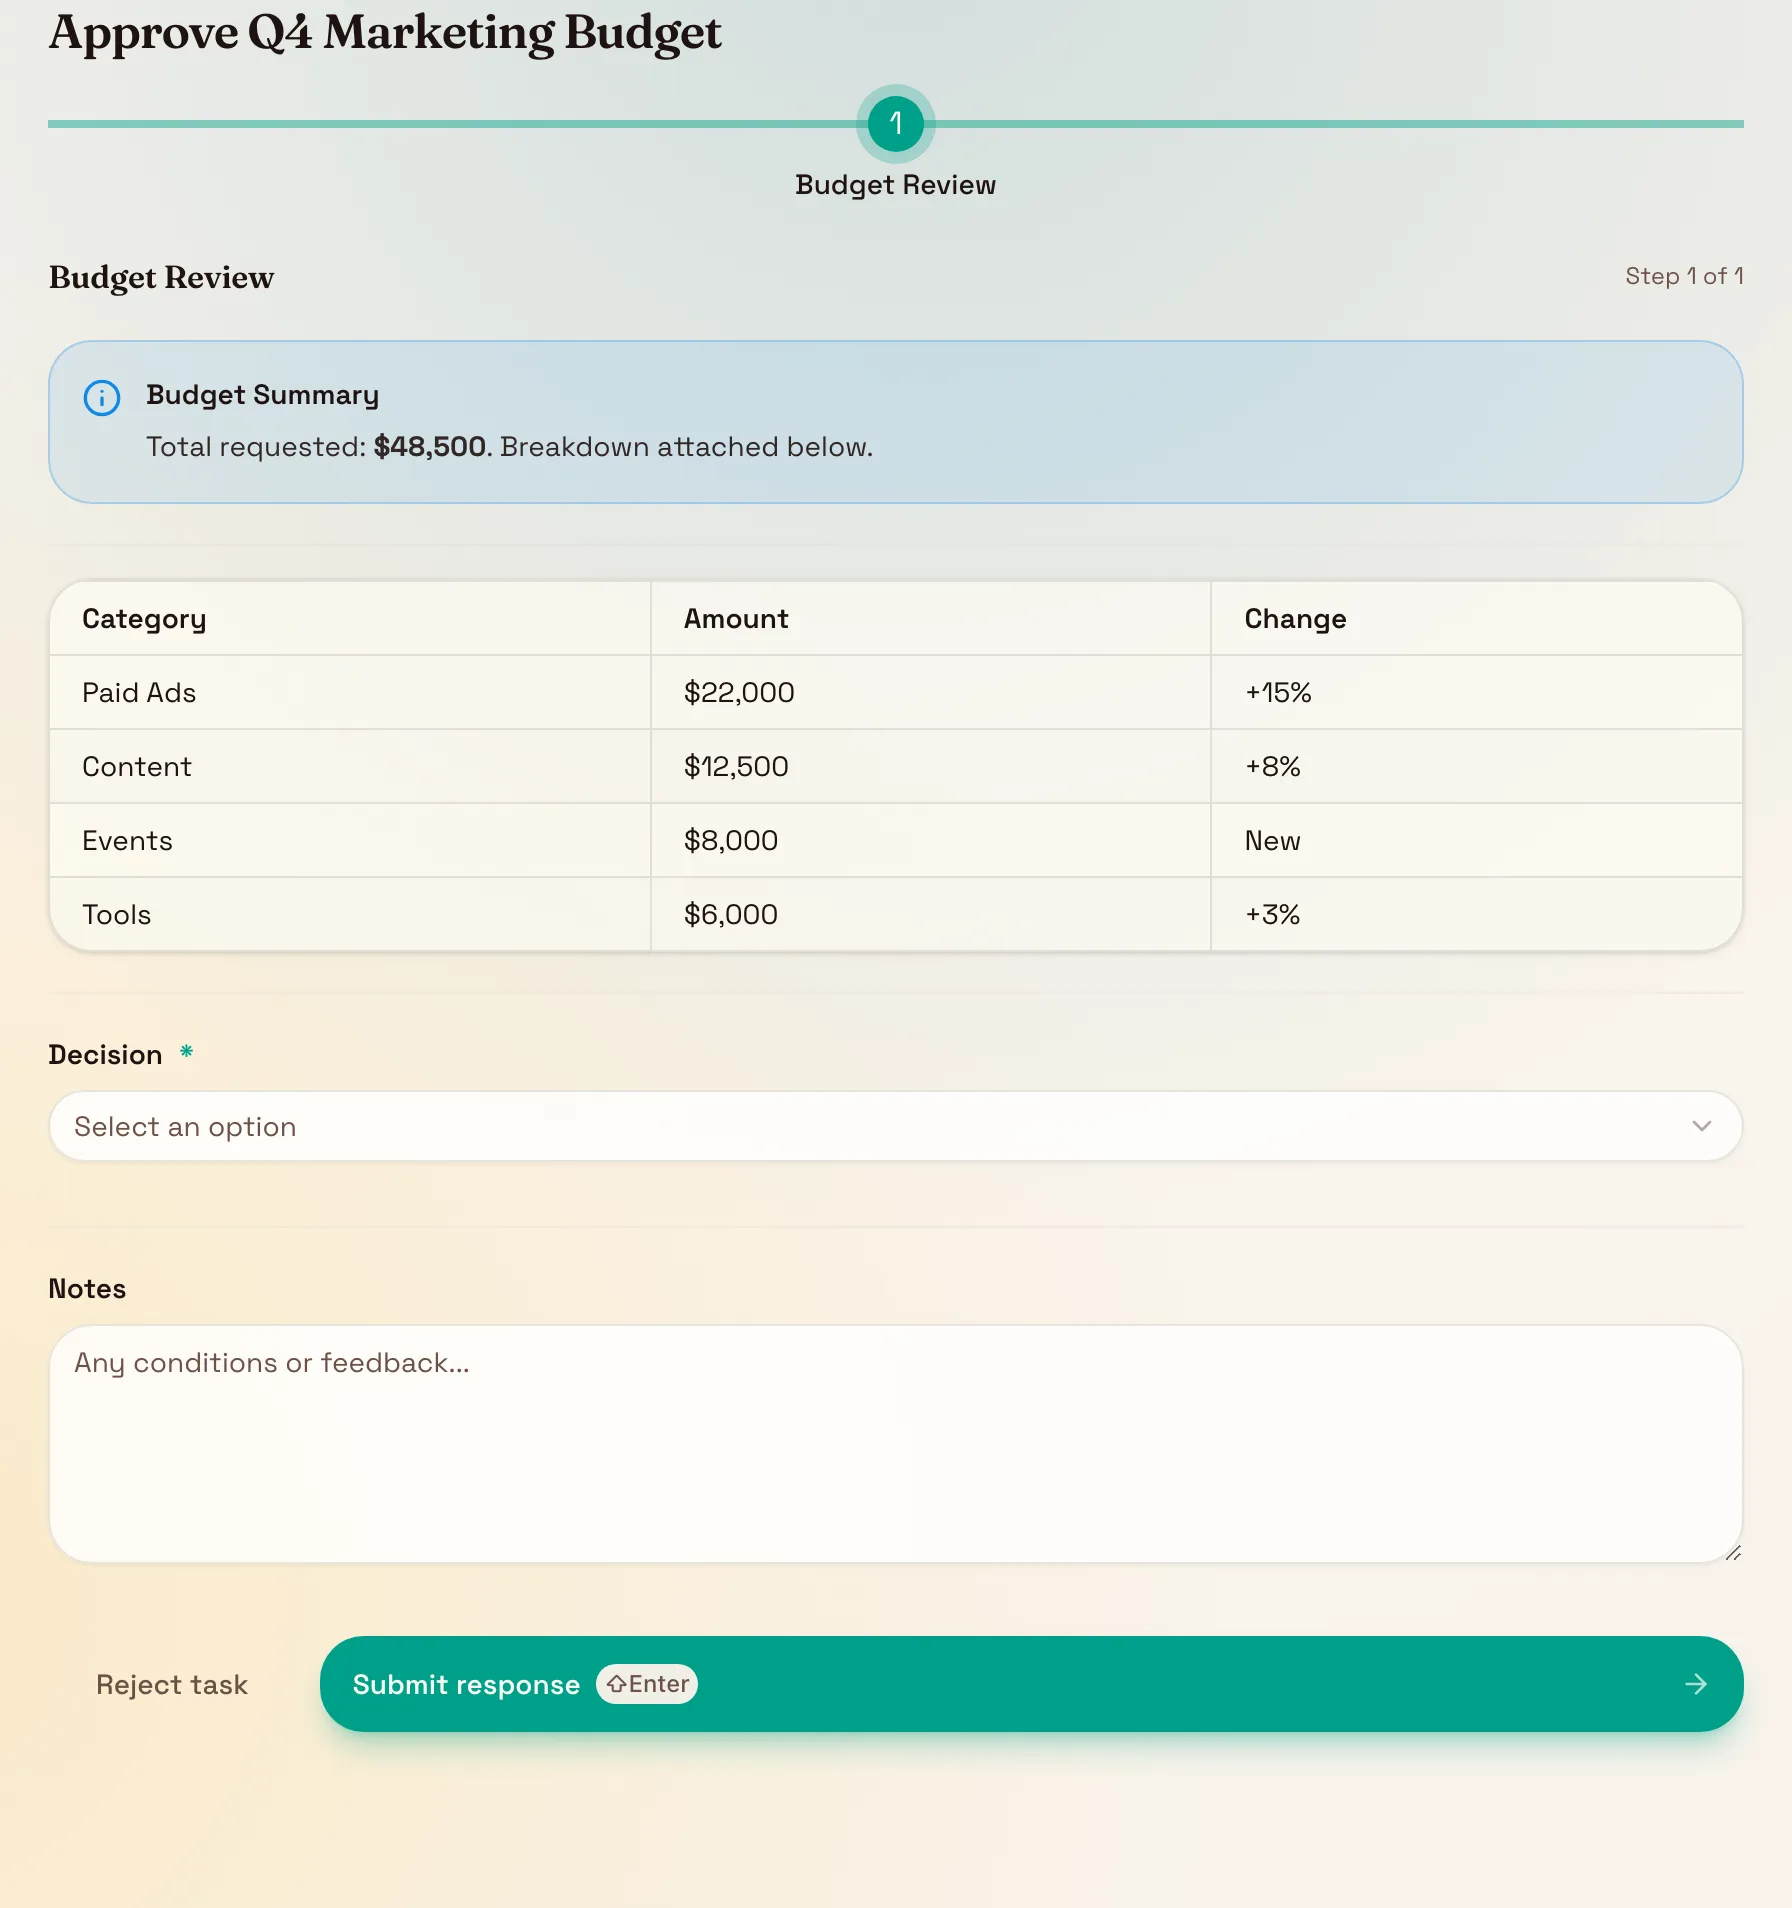Click the Change column header
Screen dimensions: 1792x1908
(1294, 618)
